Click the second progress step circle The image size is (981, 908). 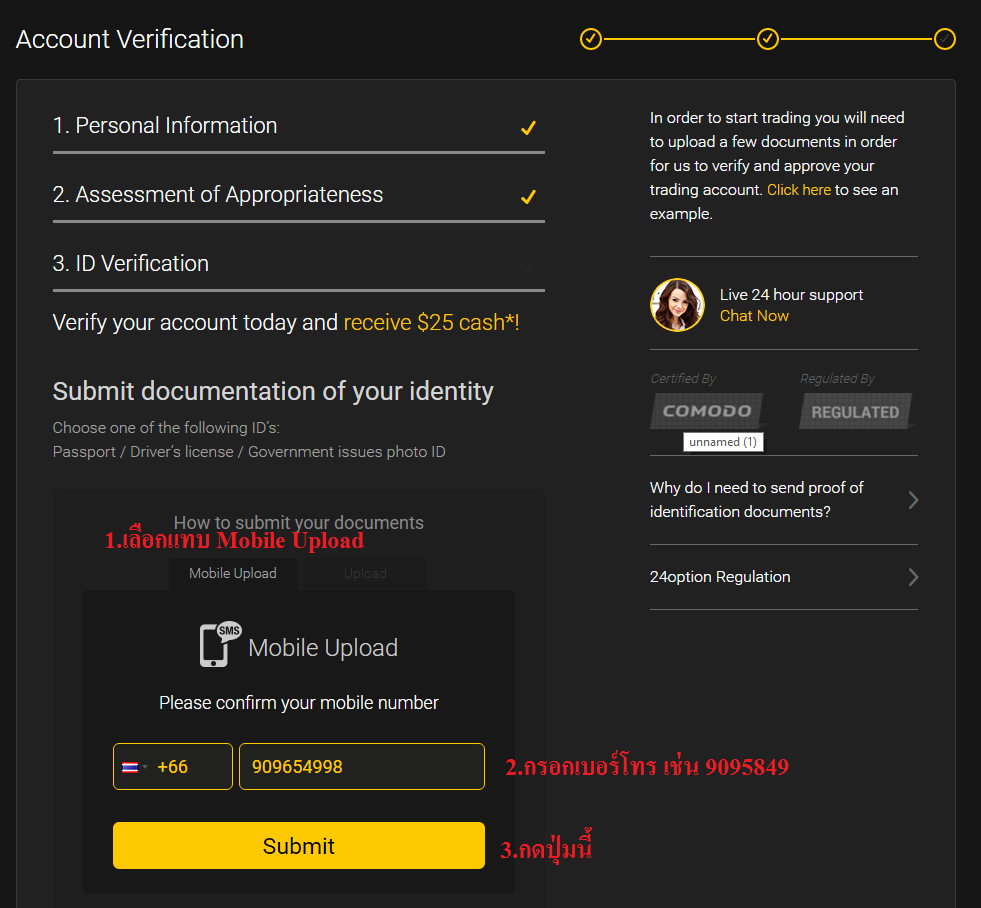pos(768,39)
